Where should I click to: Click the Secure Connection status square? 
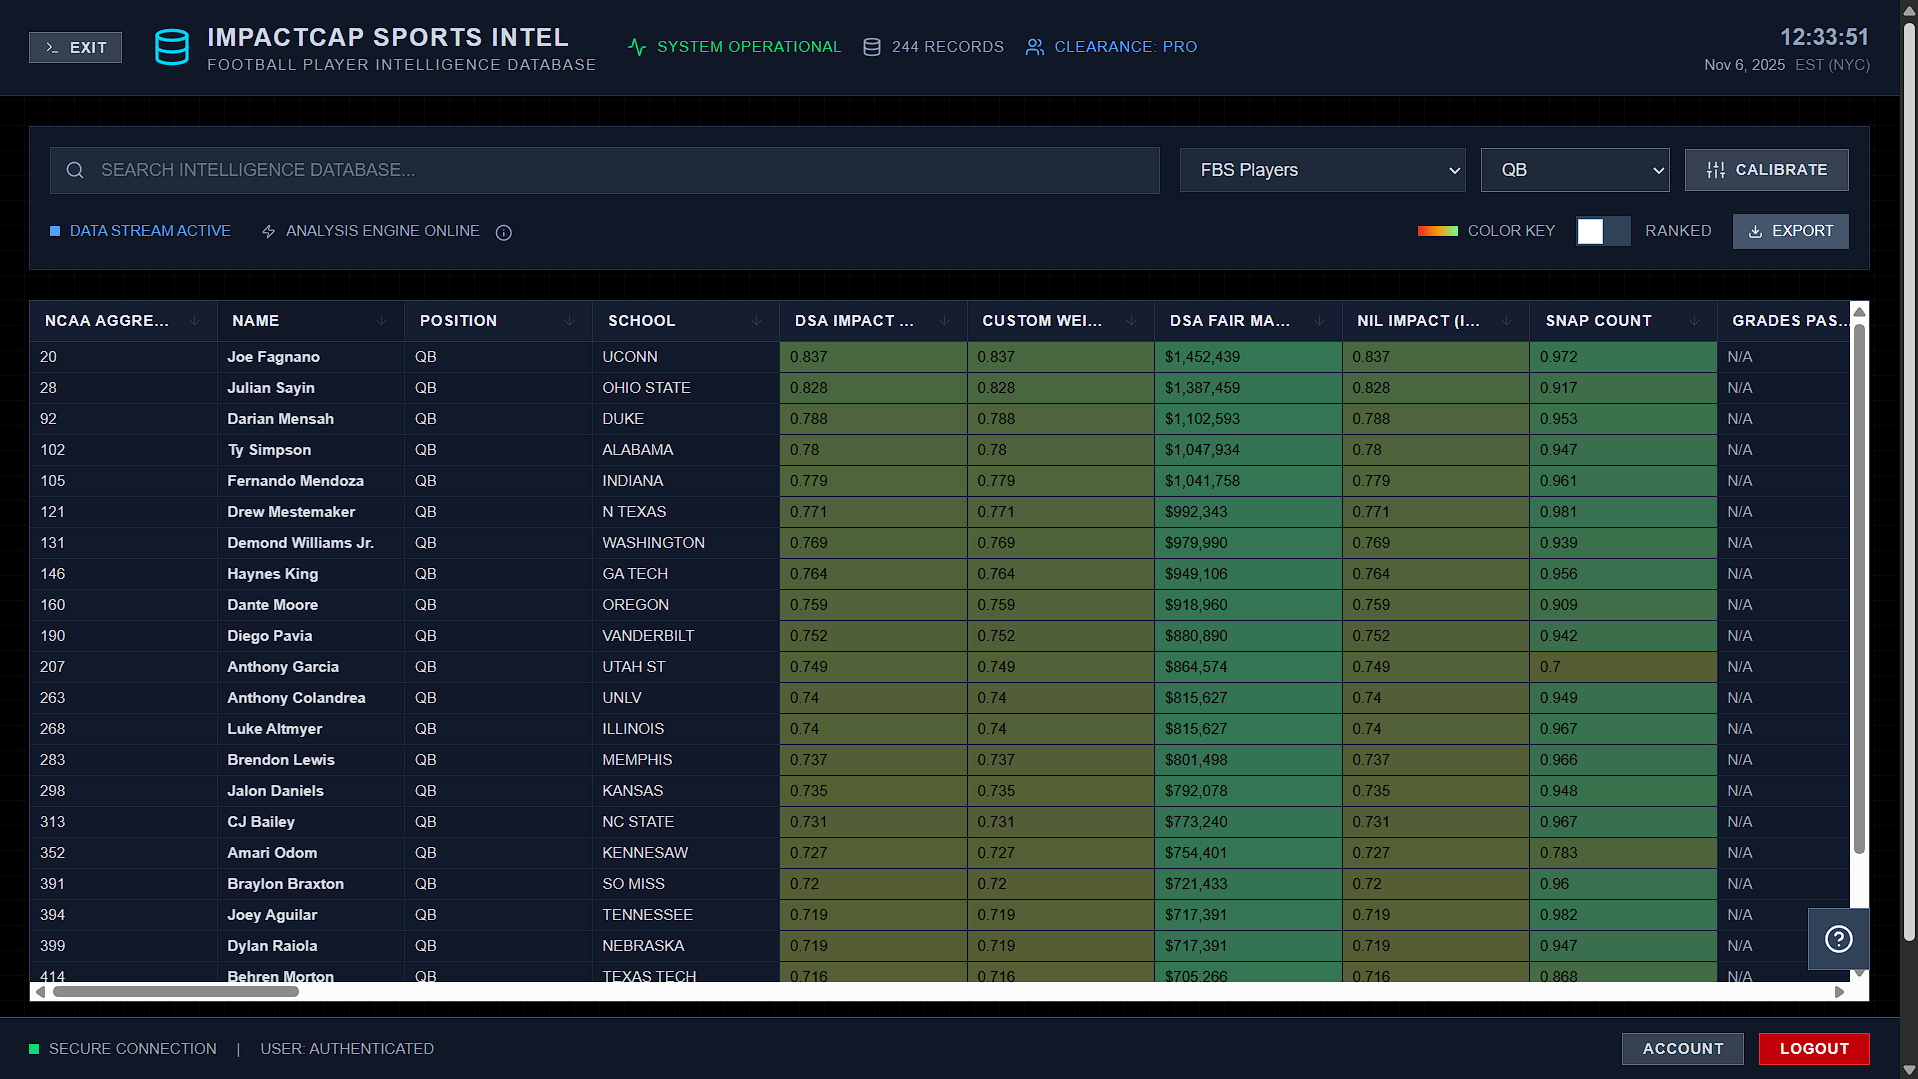35,1048
